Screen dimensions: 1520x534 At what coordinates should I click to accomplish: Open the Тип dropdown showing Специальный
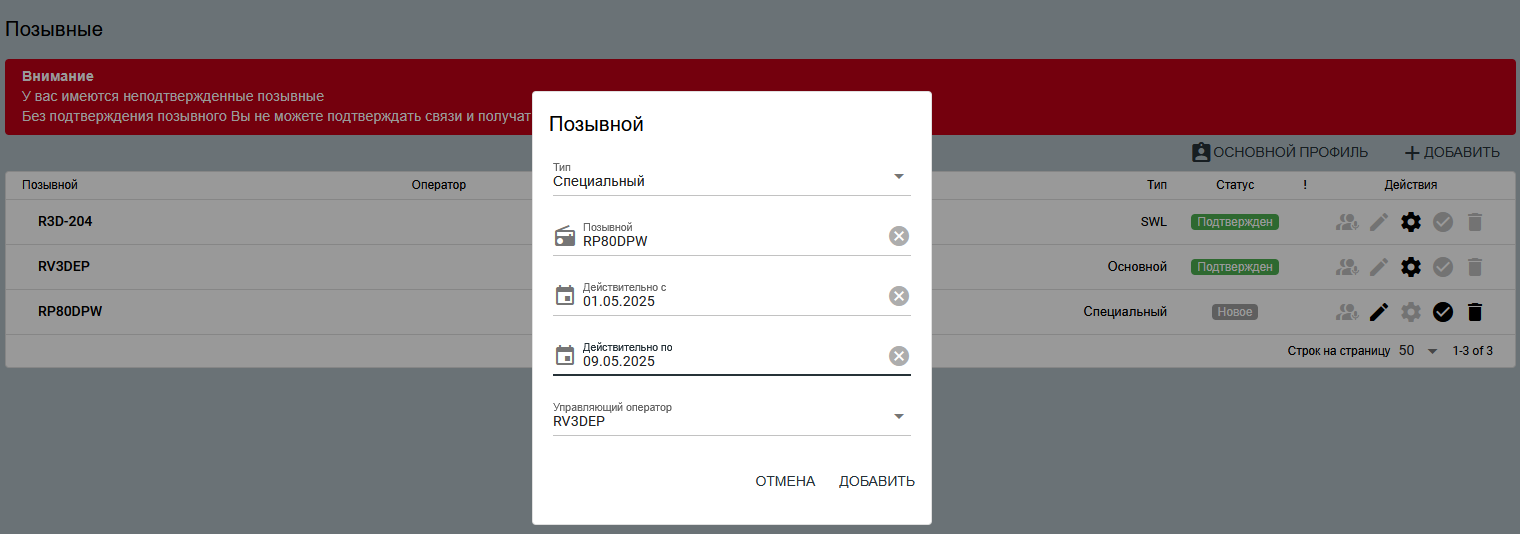coord(732,176)
